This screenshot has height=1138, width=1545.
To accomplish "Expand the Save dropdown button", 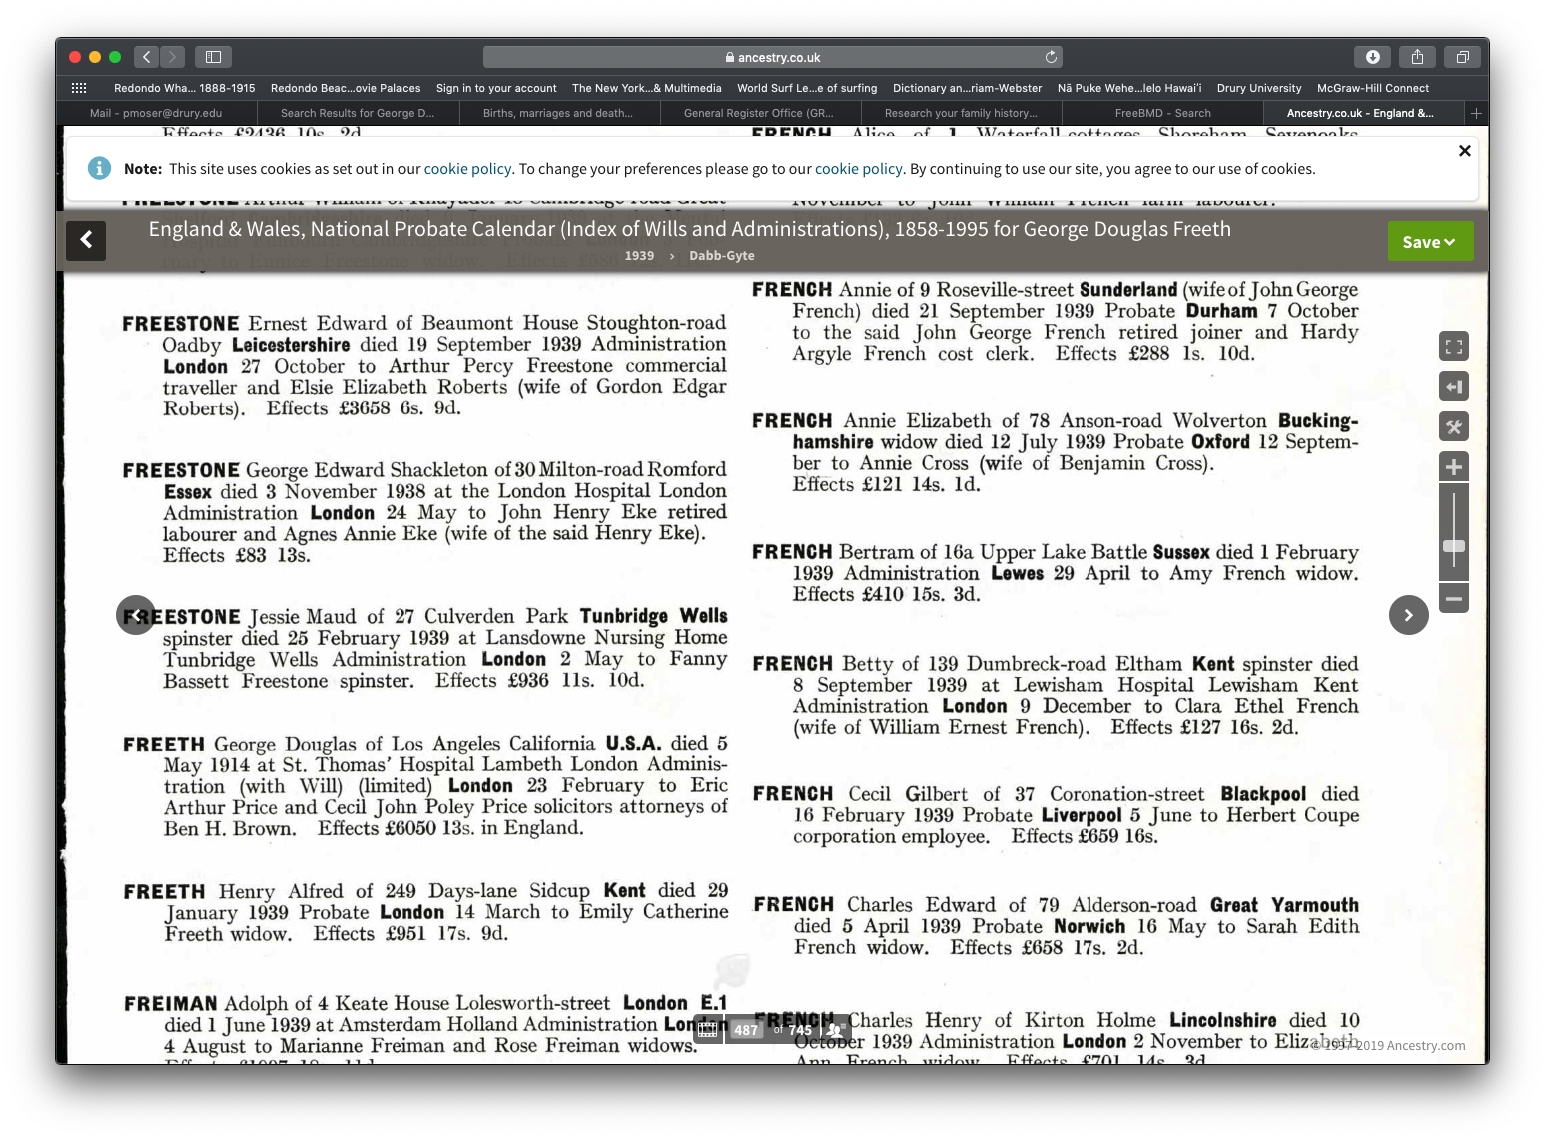I will tap(1429, 242).
